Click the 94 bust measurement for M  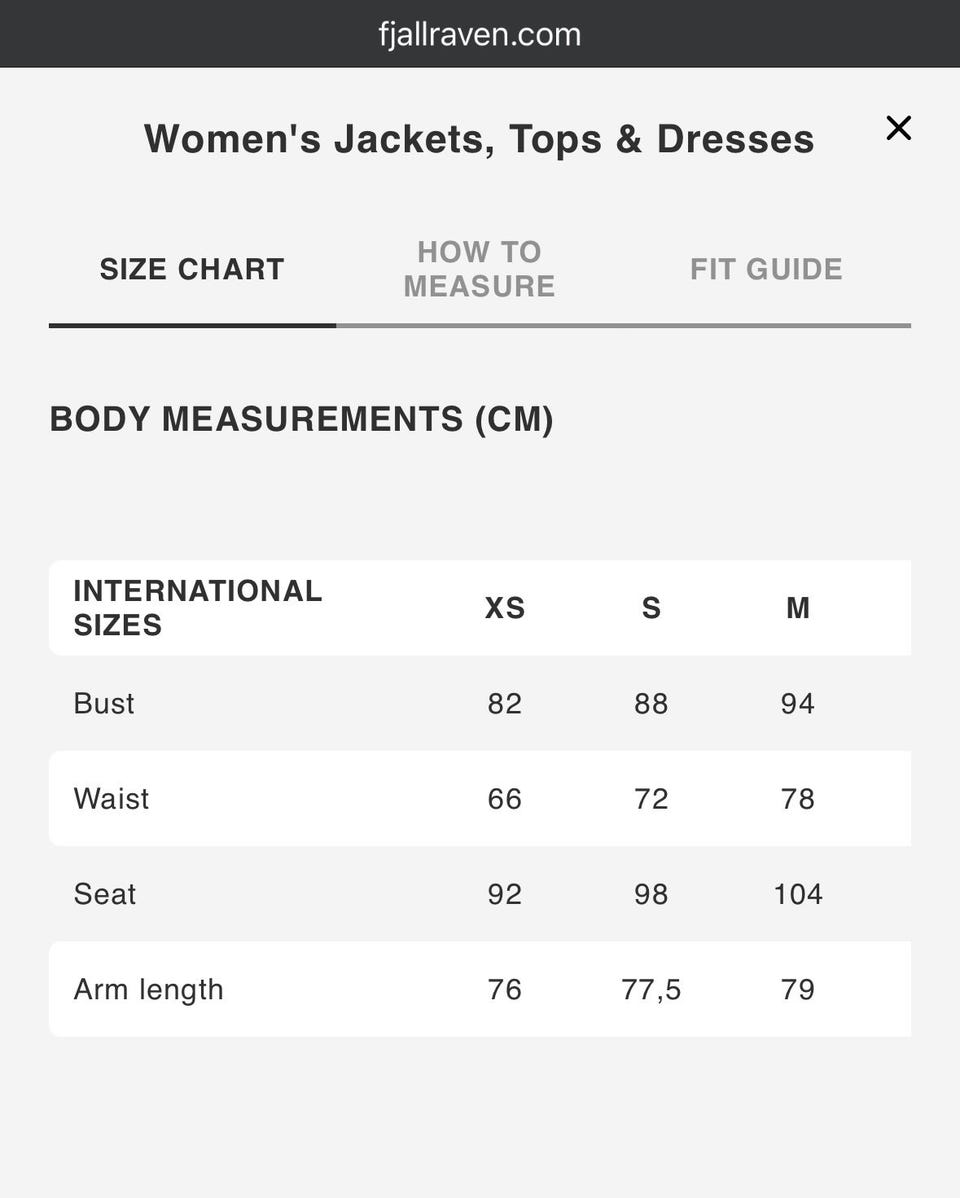click(798, 703)
